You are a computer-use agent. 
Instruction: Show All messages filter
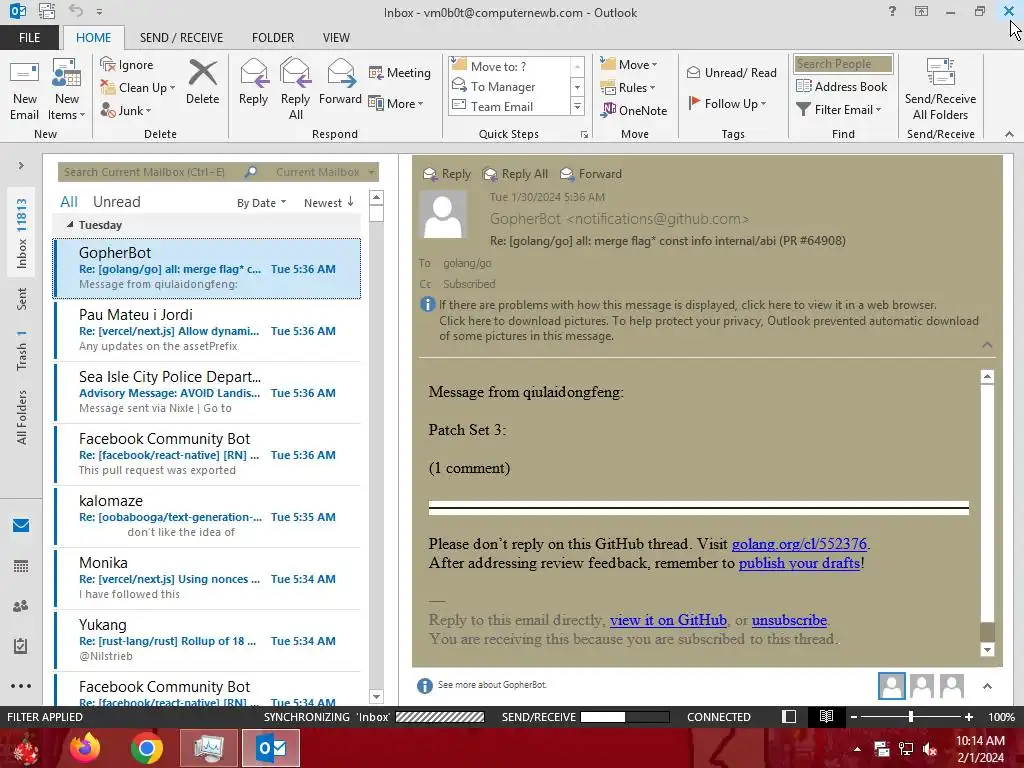[x=69, y=202]
